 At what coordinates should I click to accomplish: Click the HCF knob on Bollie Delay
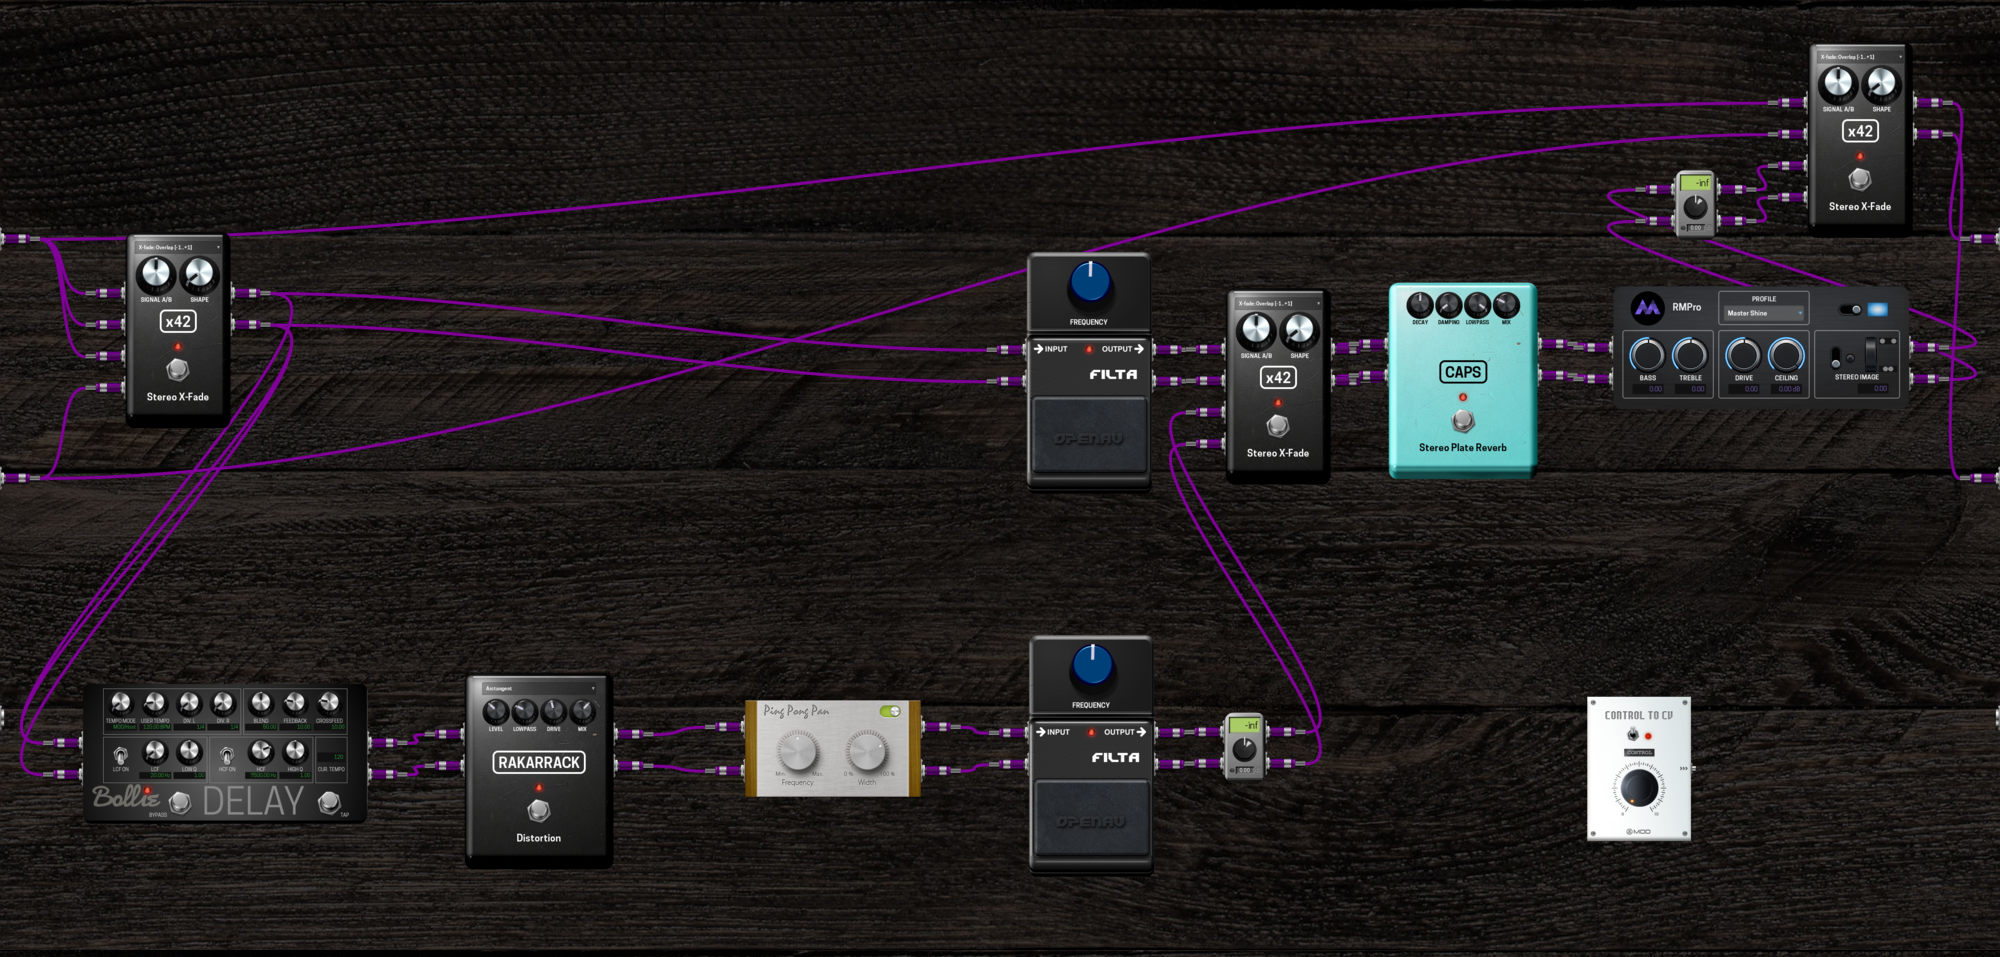coord(261,751)
